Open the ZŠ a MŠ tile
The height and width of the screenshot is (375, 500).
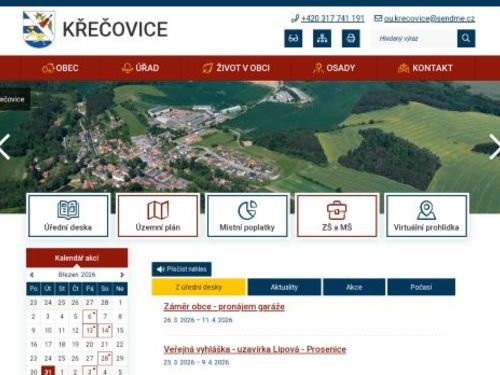(337, 216)
